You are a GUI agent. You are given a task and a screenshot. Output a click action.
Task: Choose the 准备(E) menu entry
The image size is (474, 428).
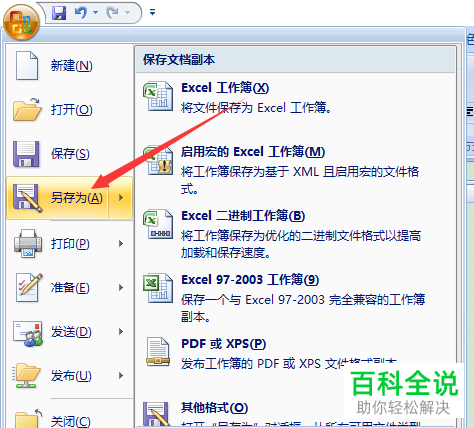pos(70,288)
